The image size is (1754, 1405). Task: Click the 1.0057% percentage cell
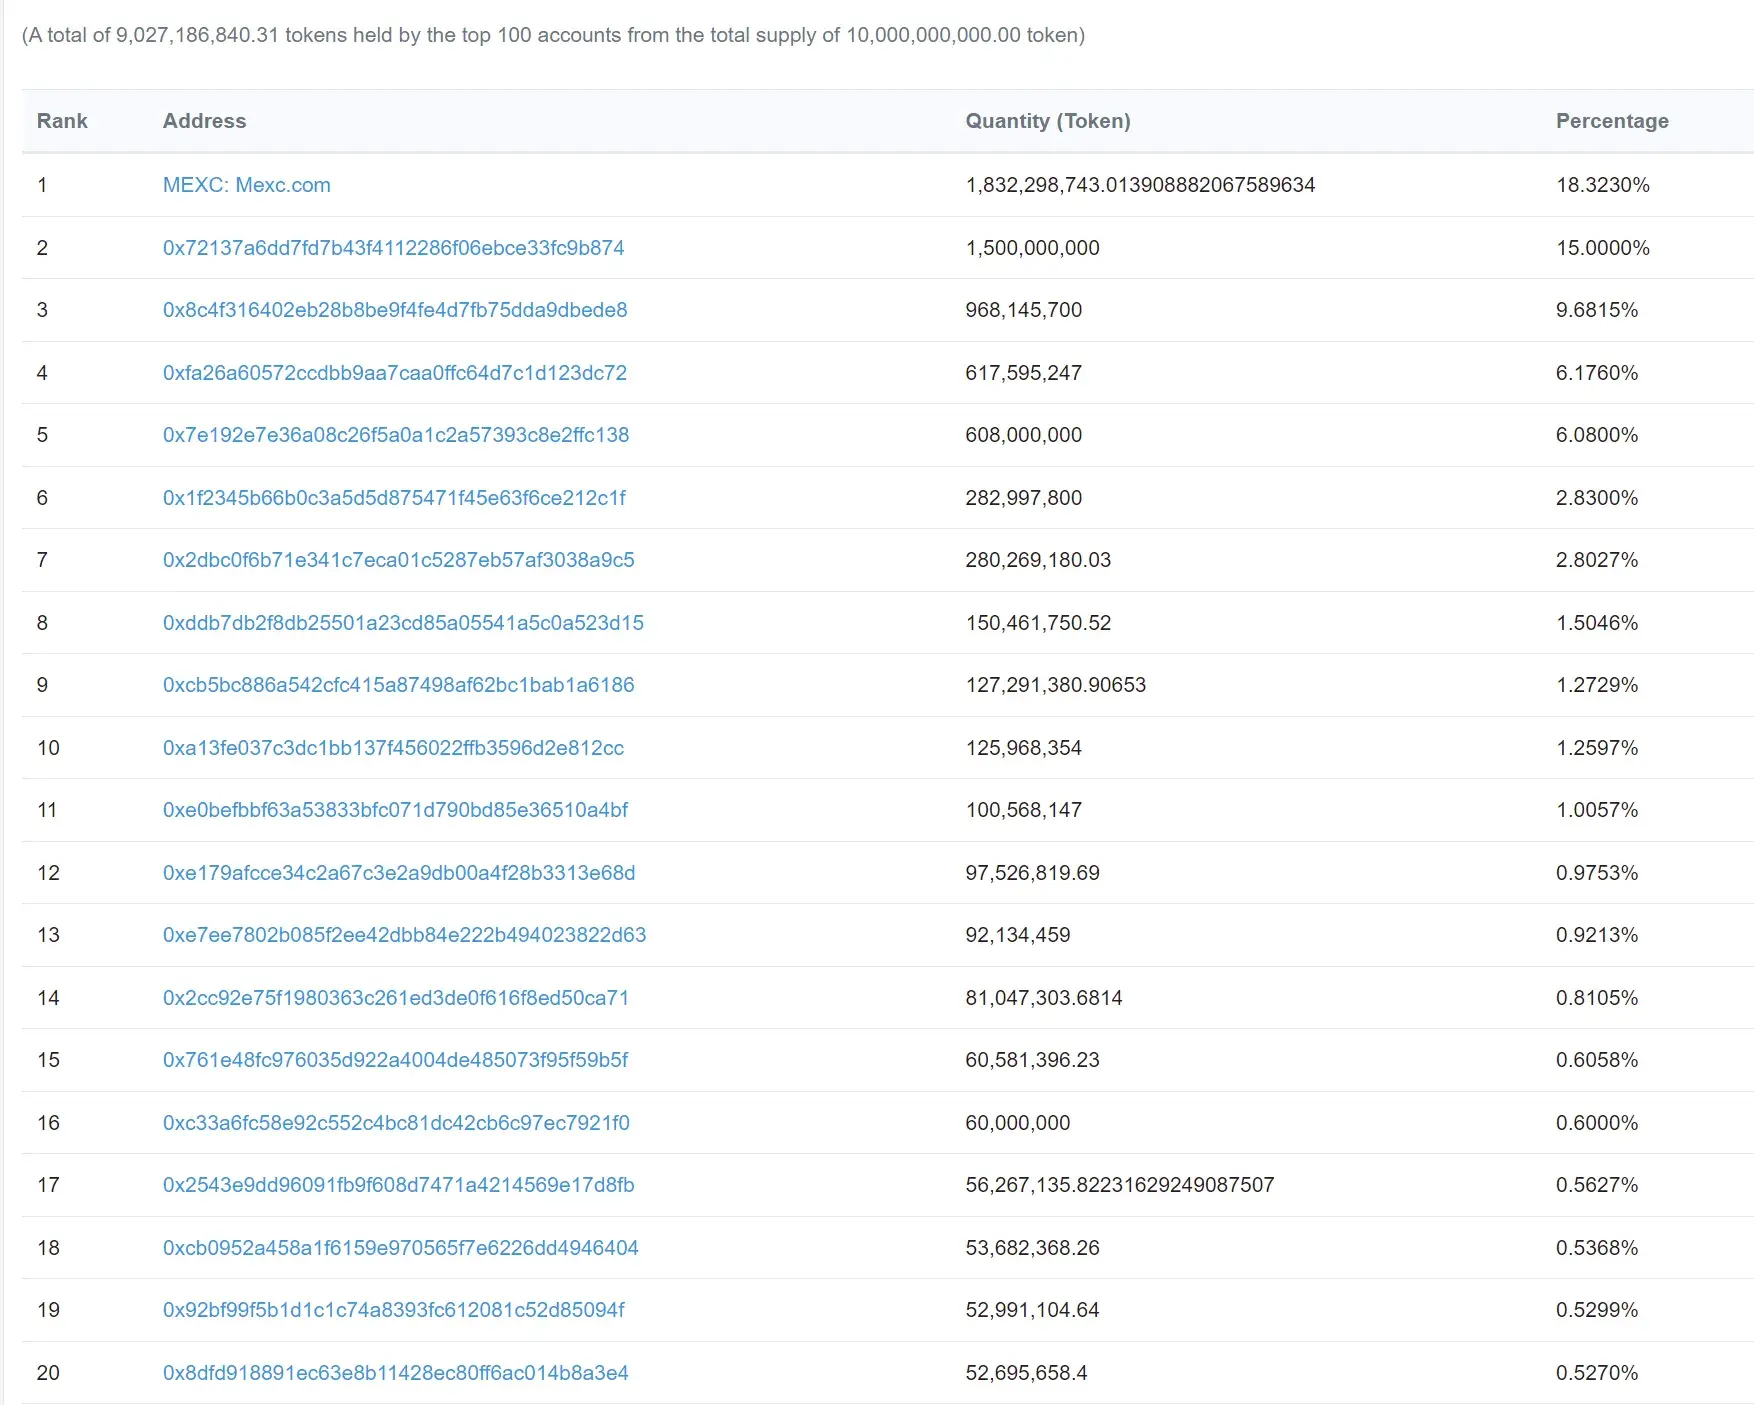[x=1596, y=810]
